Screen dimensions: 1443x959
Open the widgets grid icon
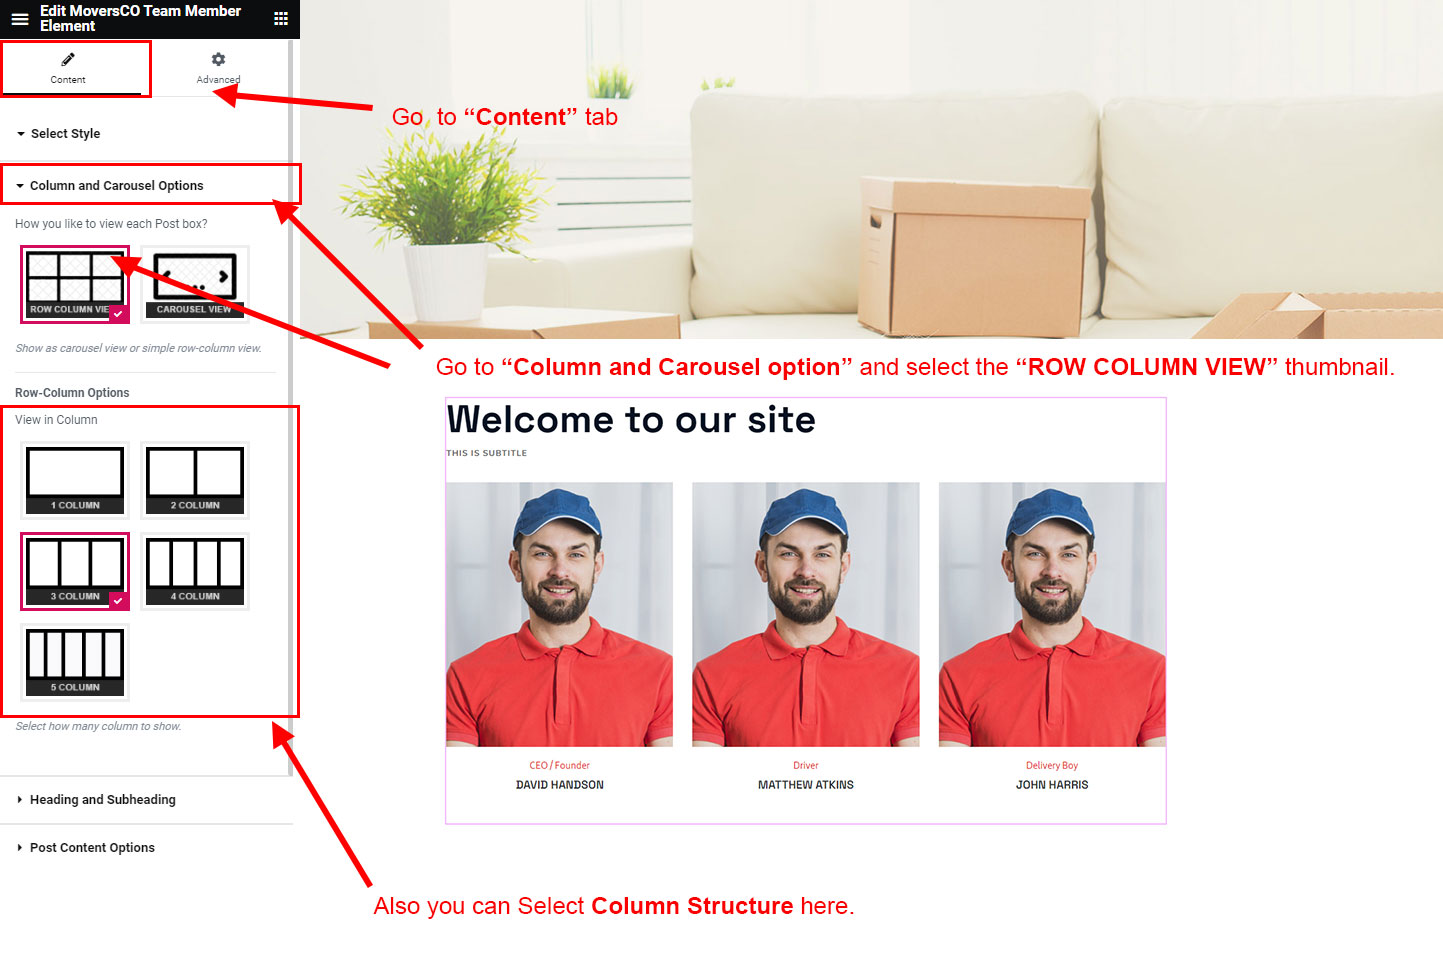[x=281, y=18]
